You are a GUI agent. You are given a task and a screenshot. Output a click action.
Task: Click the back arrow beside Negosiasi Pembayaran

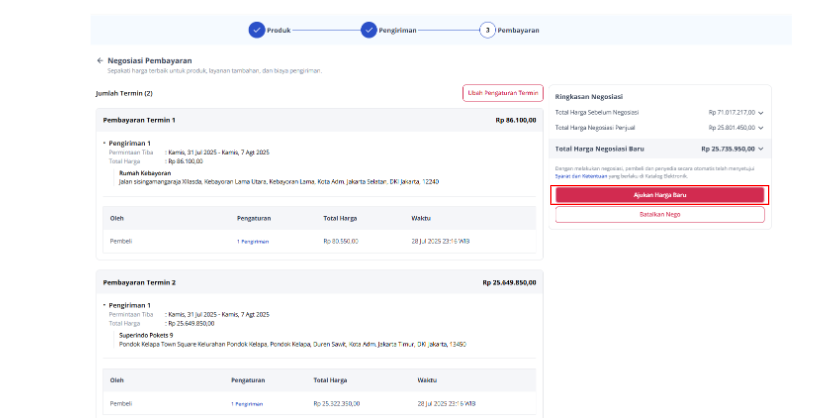click(100, 60)
